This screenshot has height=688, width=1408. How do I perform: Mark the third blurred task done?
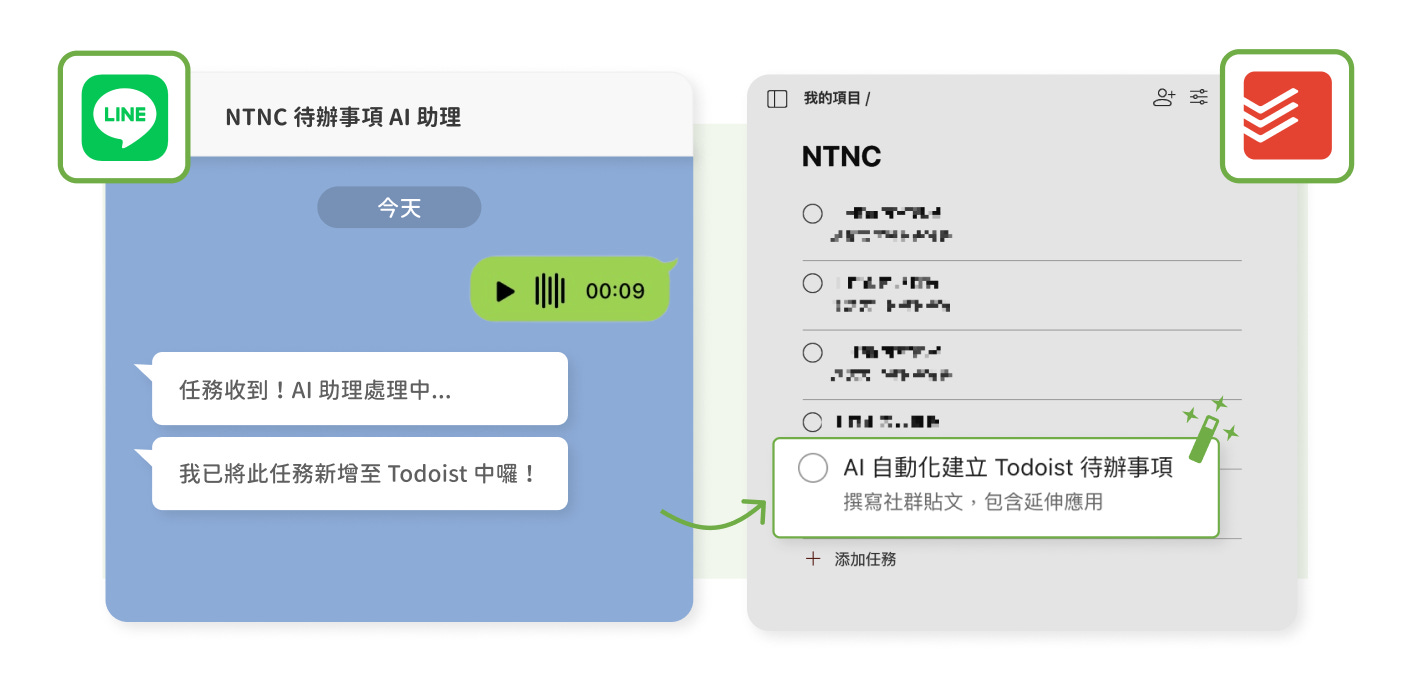click(x=812, y=352)
